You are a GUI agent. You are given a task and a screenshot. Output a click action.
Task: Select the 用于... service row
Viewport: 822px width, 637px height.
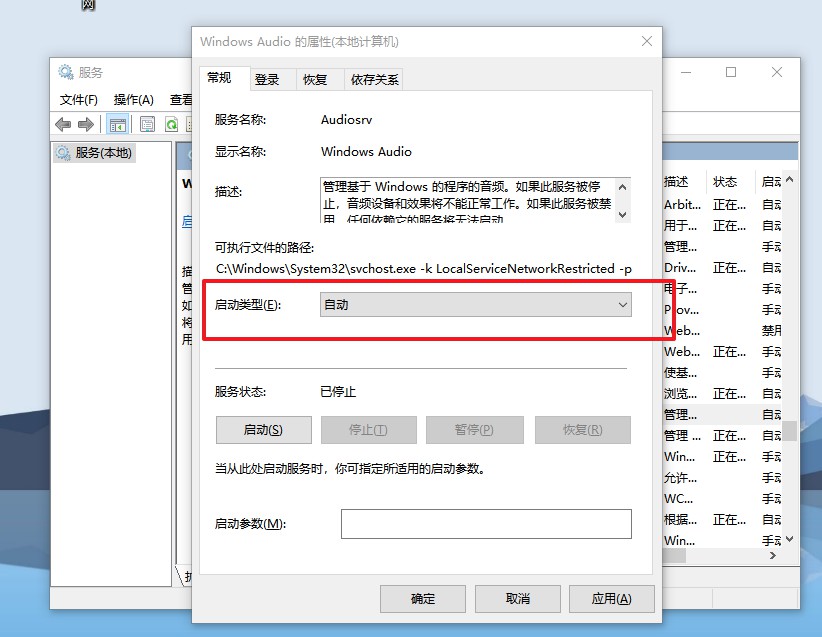click(722, 225)
